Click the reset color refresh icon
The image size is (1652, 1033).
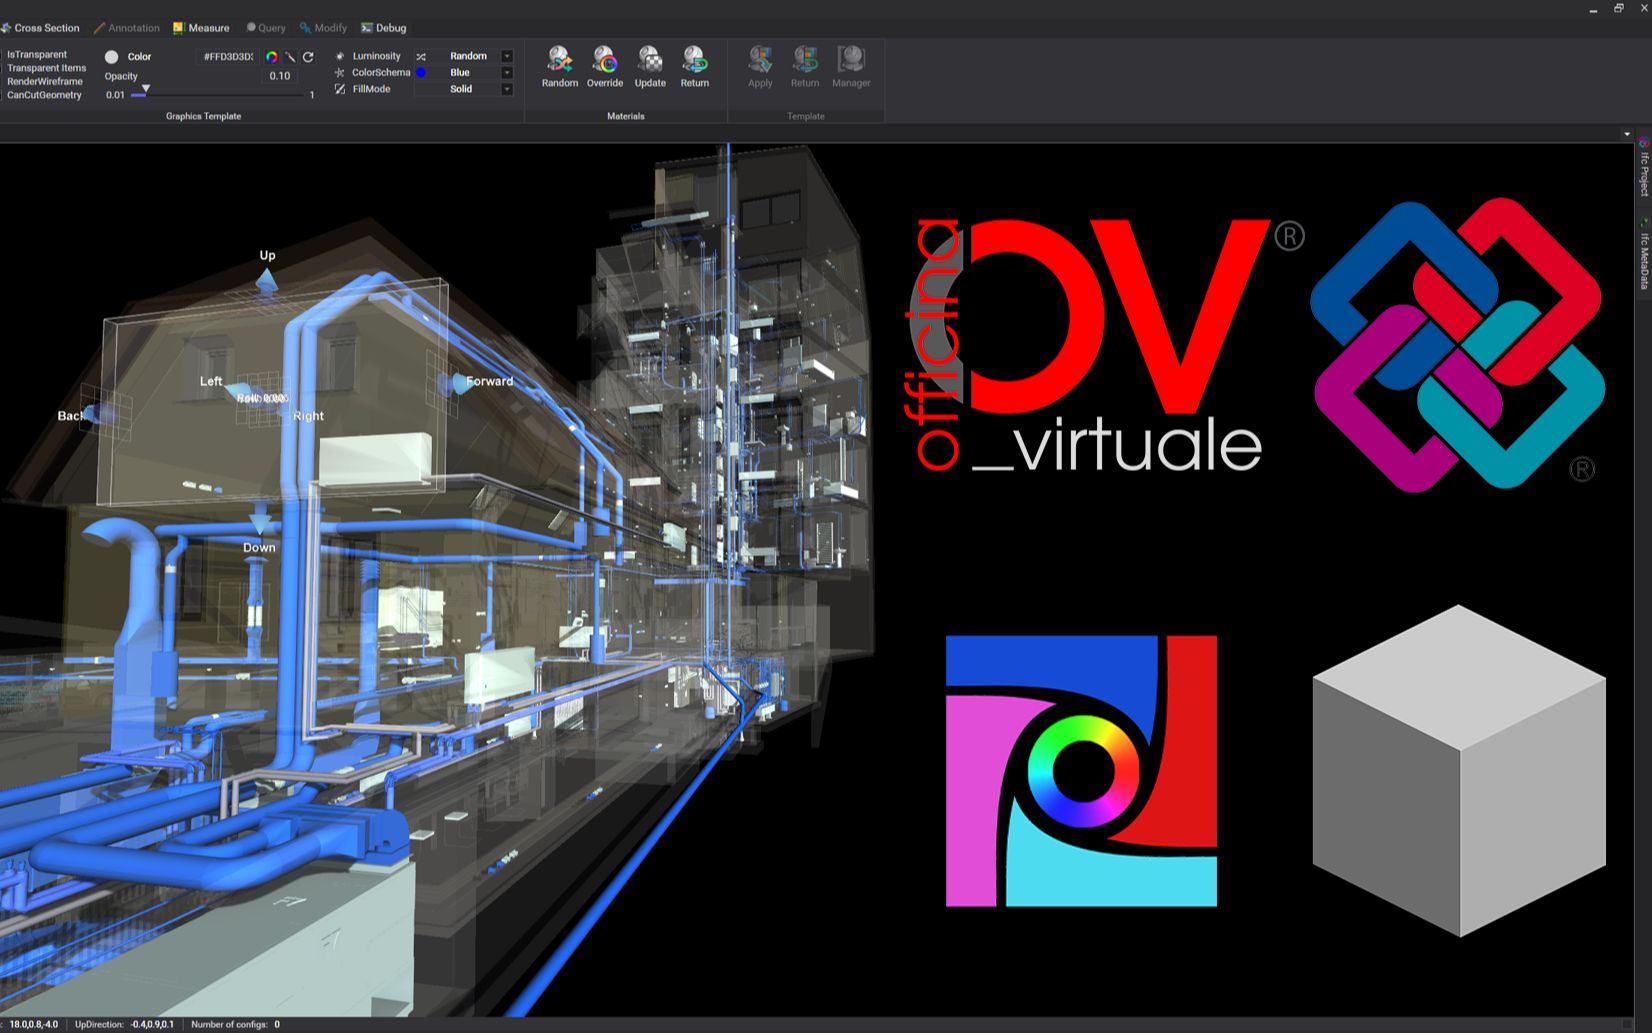pyautogui.click(x=308, y=57)
